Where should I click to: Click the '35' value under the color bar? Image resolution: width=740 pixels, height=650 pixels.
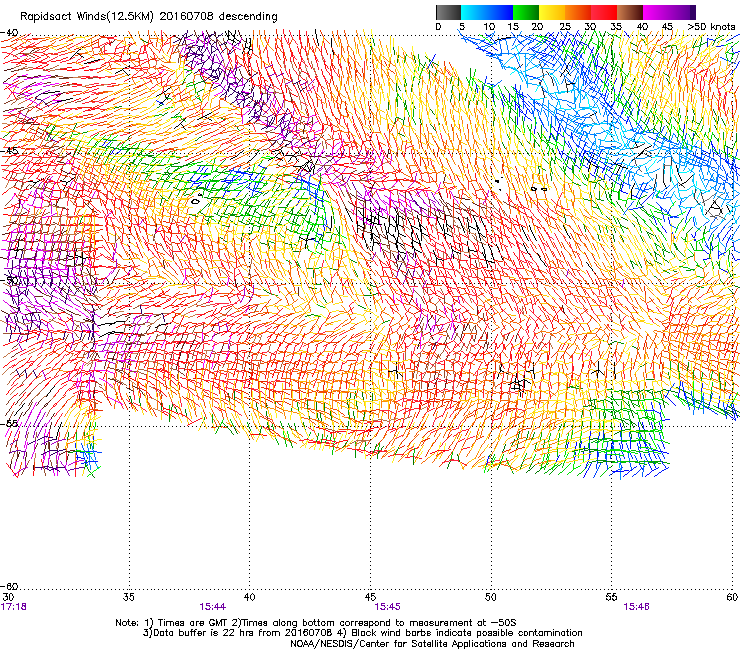tap(616, 27)
